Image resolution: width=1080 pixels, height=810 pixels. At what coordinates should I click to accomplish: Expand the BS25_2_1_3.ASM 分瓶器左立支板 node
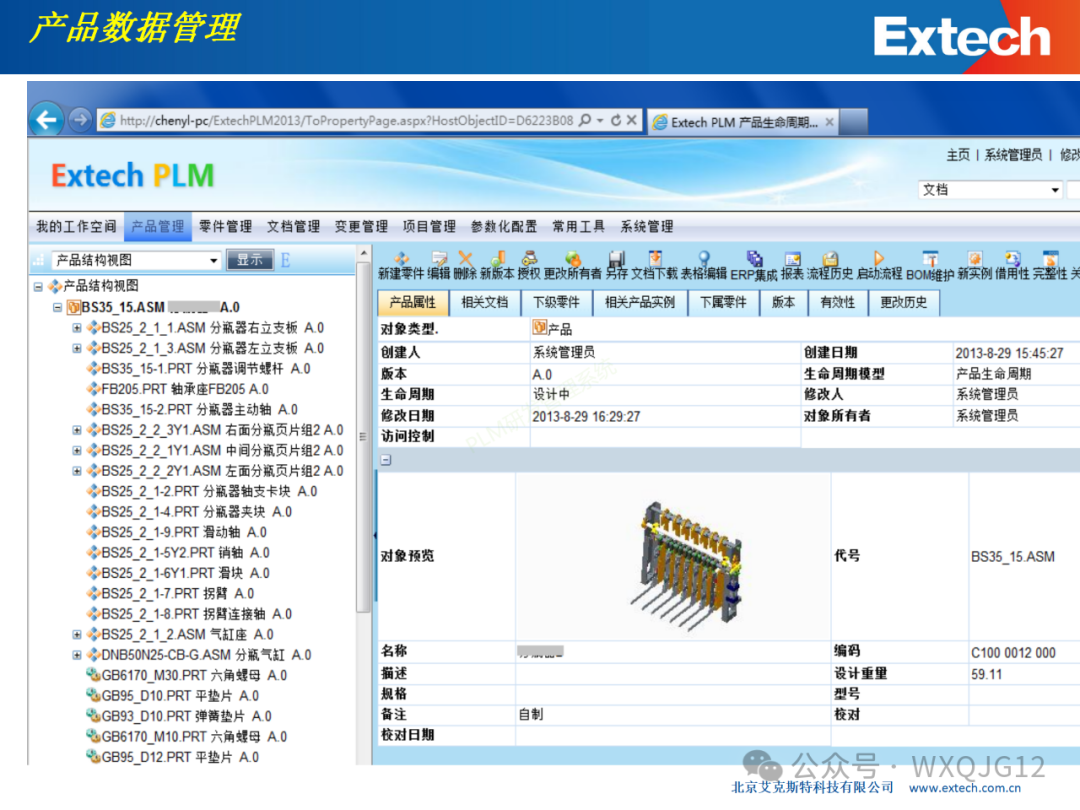coord(77,349)
